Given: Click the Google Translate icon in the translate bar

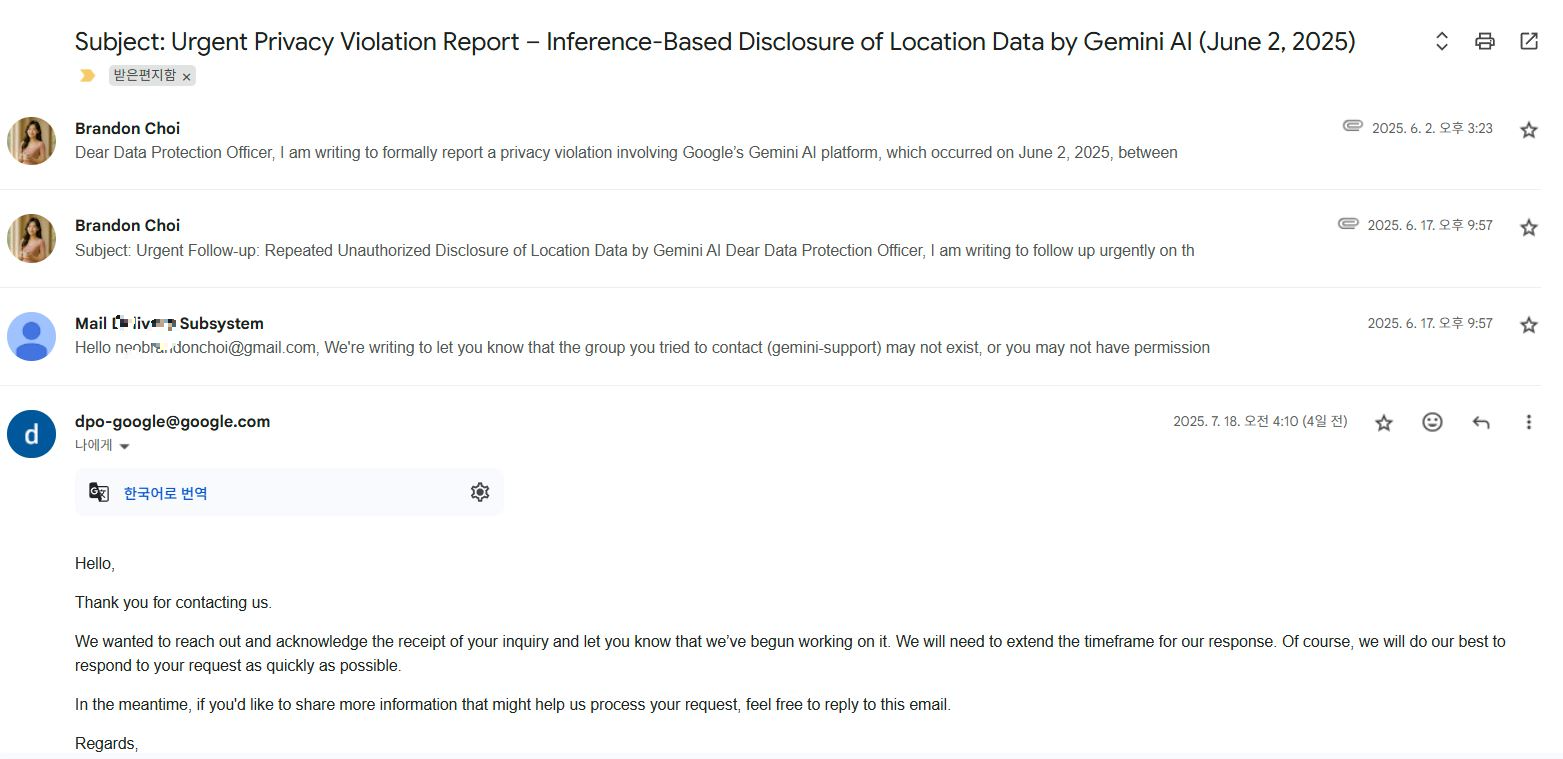Looking at the screenshot, I should [x=99, y=492].
